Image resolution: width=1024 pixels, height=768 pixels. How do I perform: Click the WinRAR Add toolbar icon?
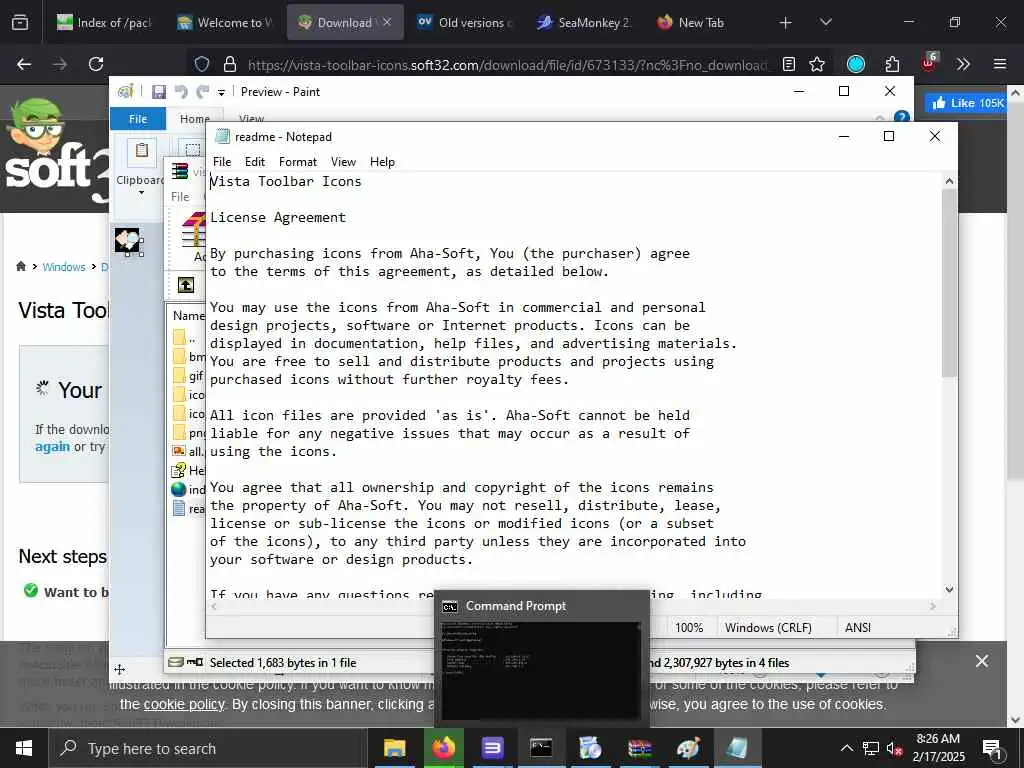193,238
